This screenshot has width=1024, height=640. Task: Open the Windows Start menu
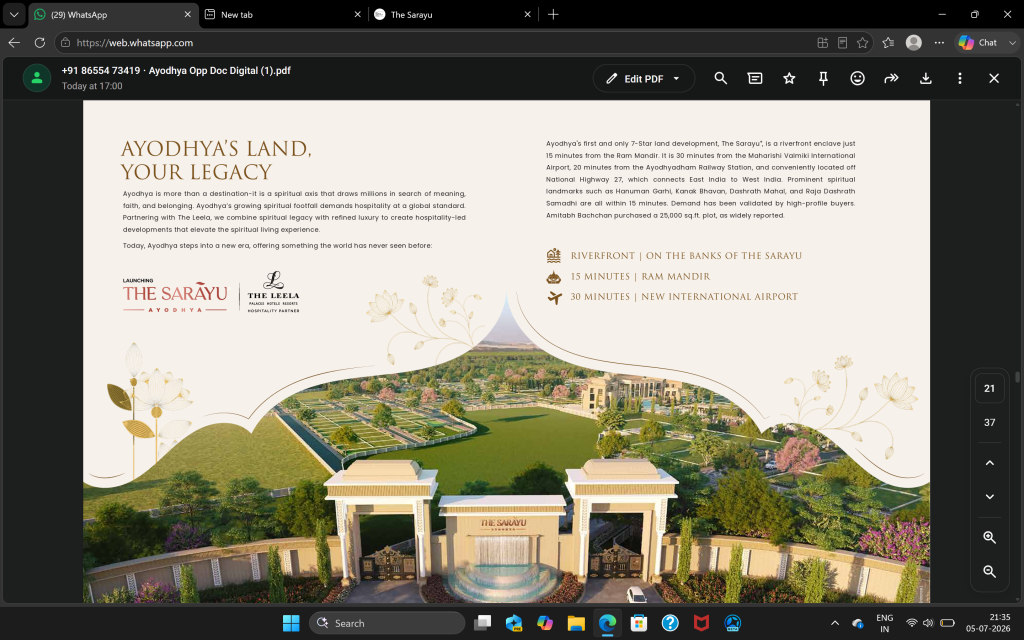click(x=291, y=623)
